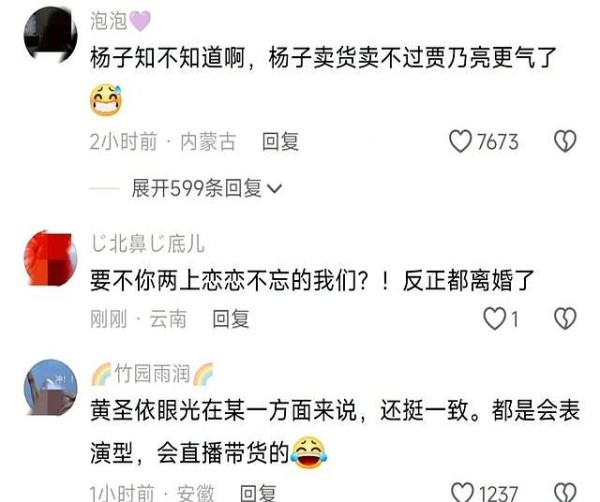Like 竹园雨润's comment with 1237 likes

[x=462, y=492]
